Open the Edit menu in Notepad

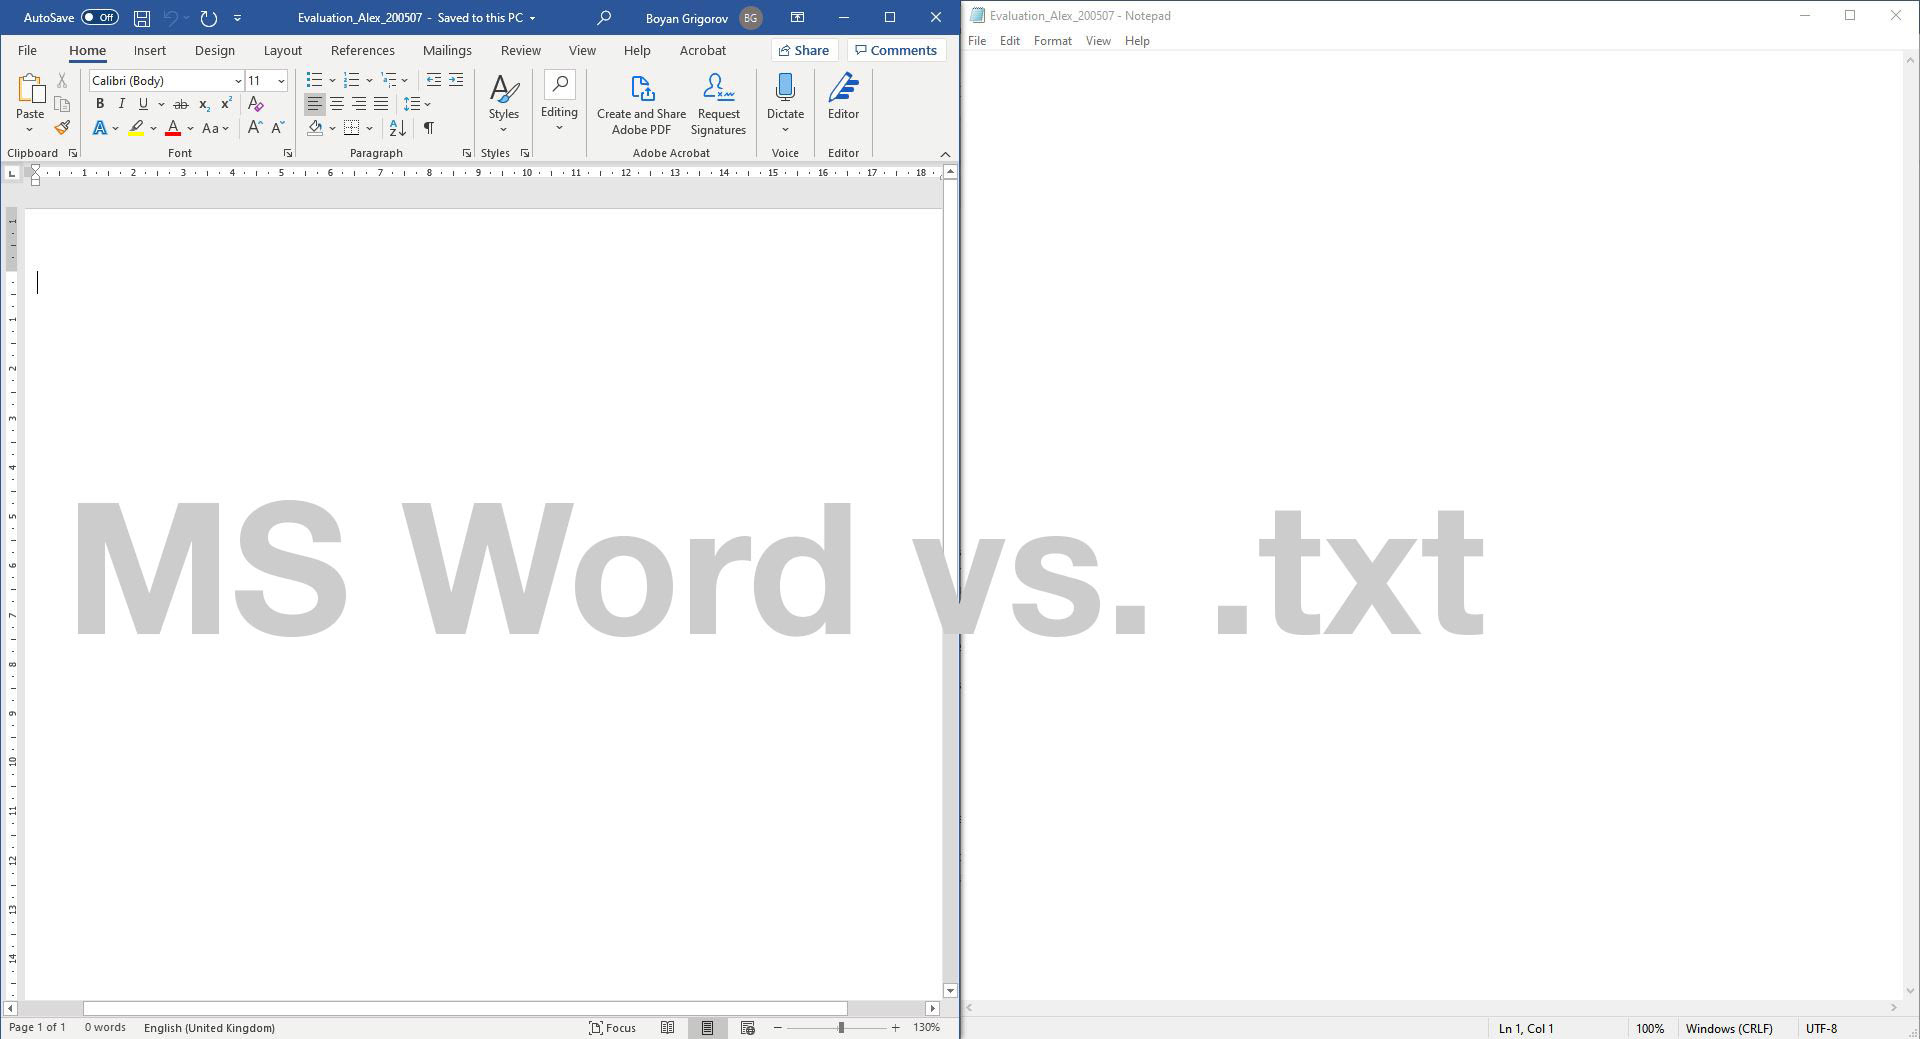tap(1010, 41)
